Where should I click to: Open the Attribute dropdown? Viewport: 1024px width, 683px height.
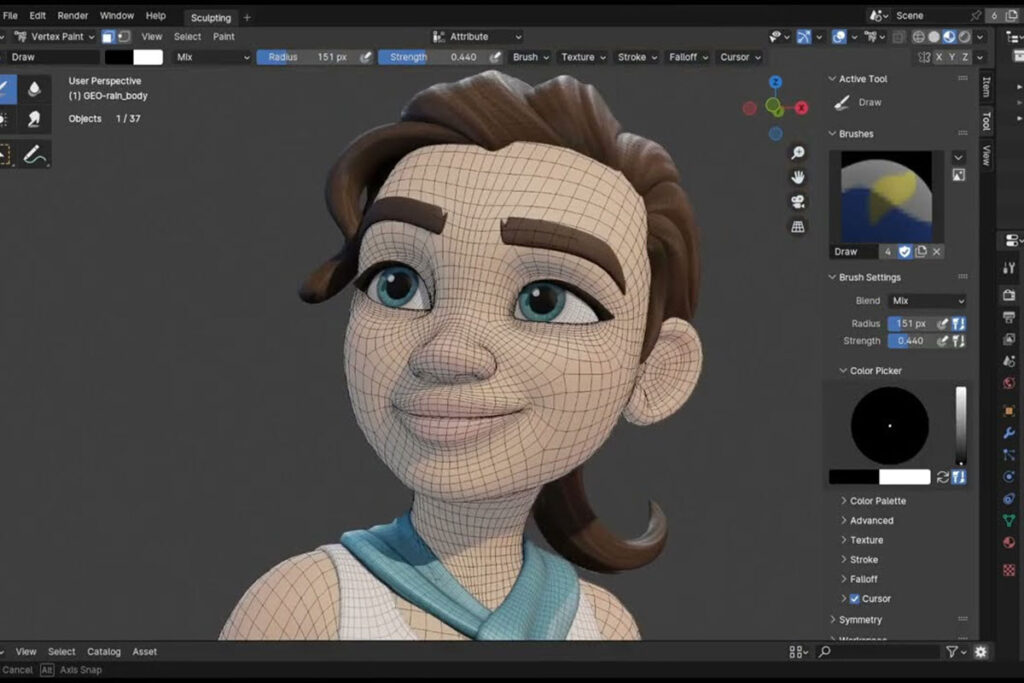(x=477, y=37)
